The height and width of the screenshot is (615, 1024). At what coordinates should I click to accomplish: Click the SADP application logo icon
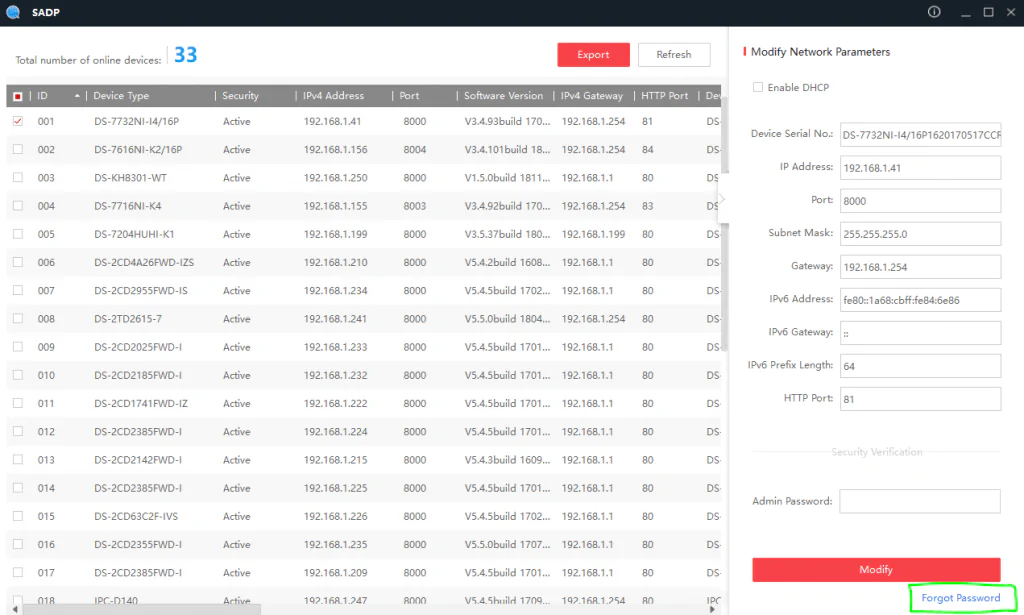tap(12, 12)
